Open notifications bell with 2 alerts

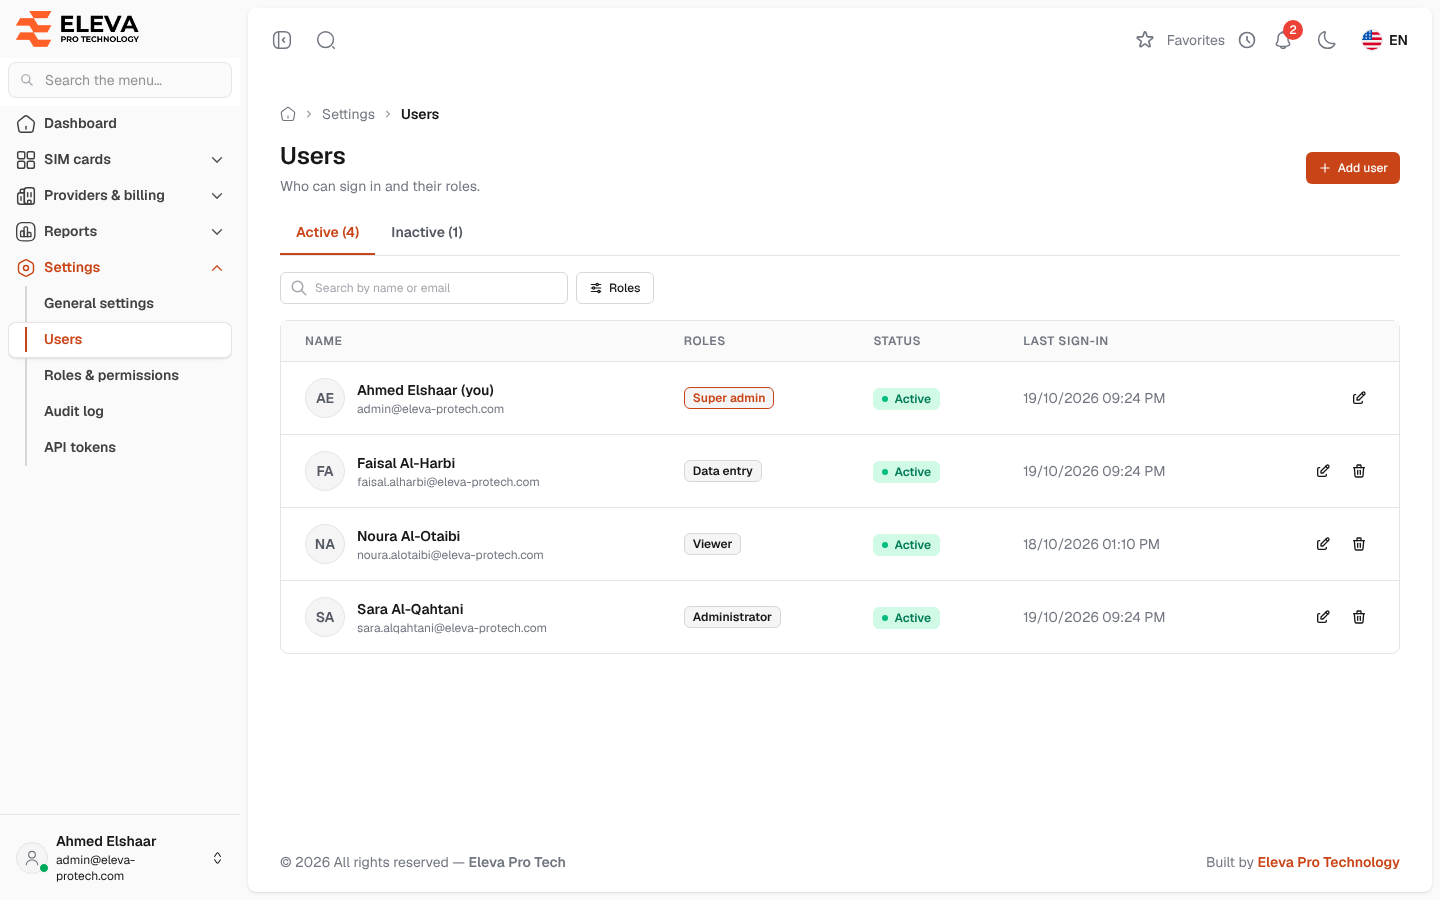[1284, 40]
